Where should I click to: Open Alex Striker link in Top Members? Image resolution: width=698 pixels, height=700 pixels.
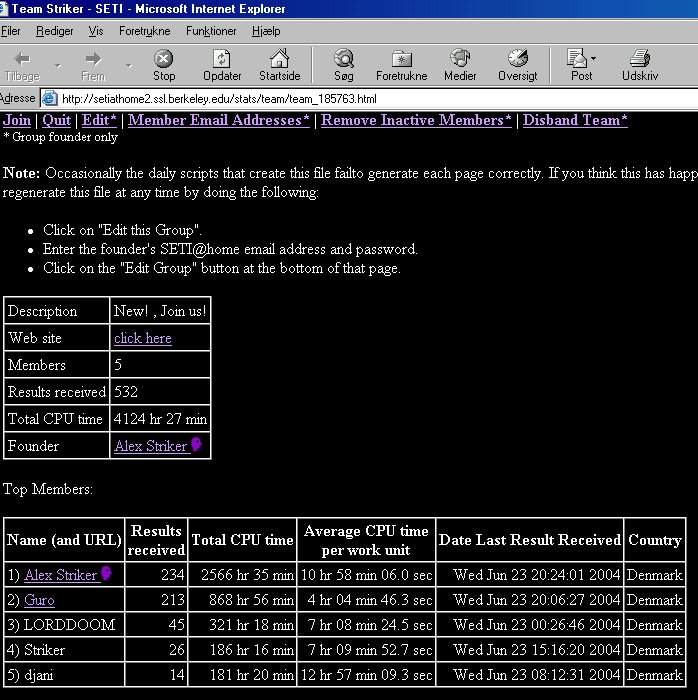[x=61, y=575]
